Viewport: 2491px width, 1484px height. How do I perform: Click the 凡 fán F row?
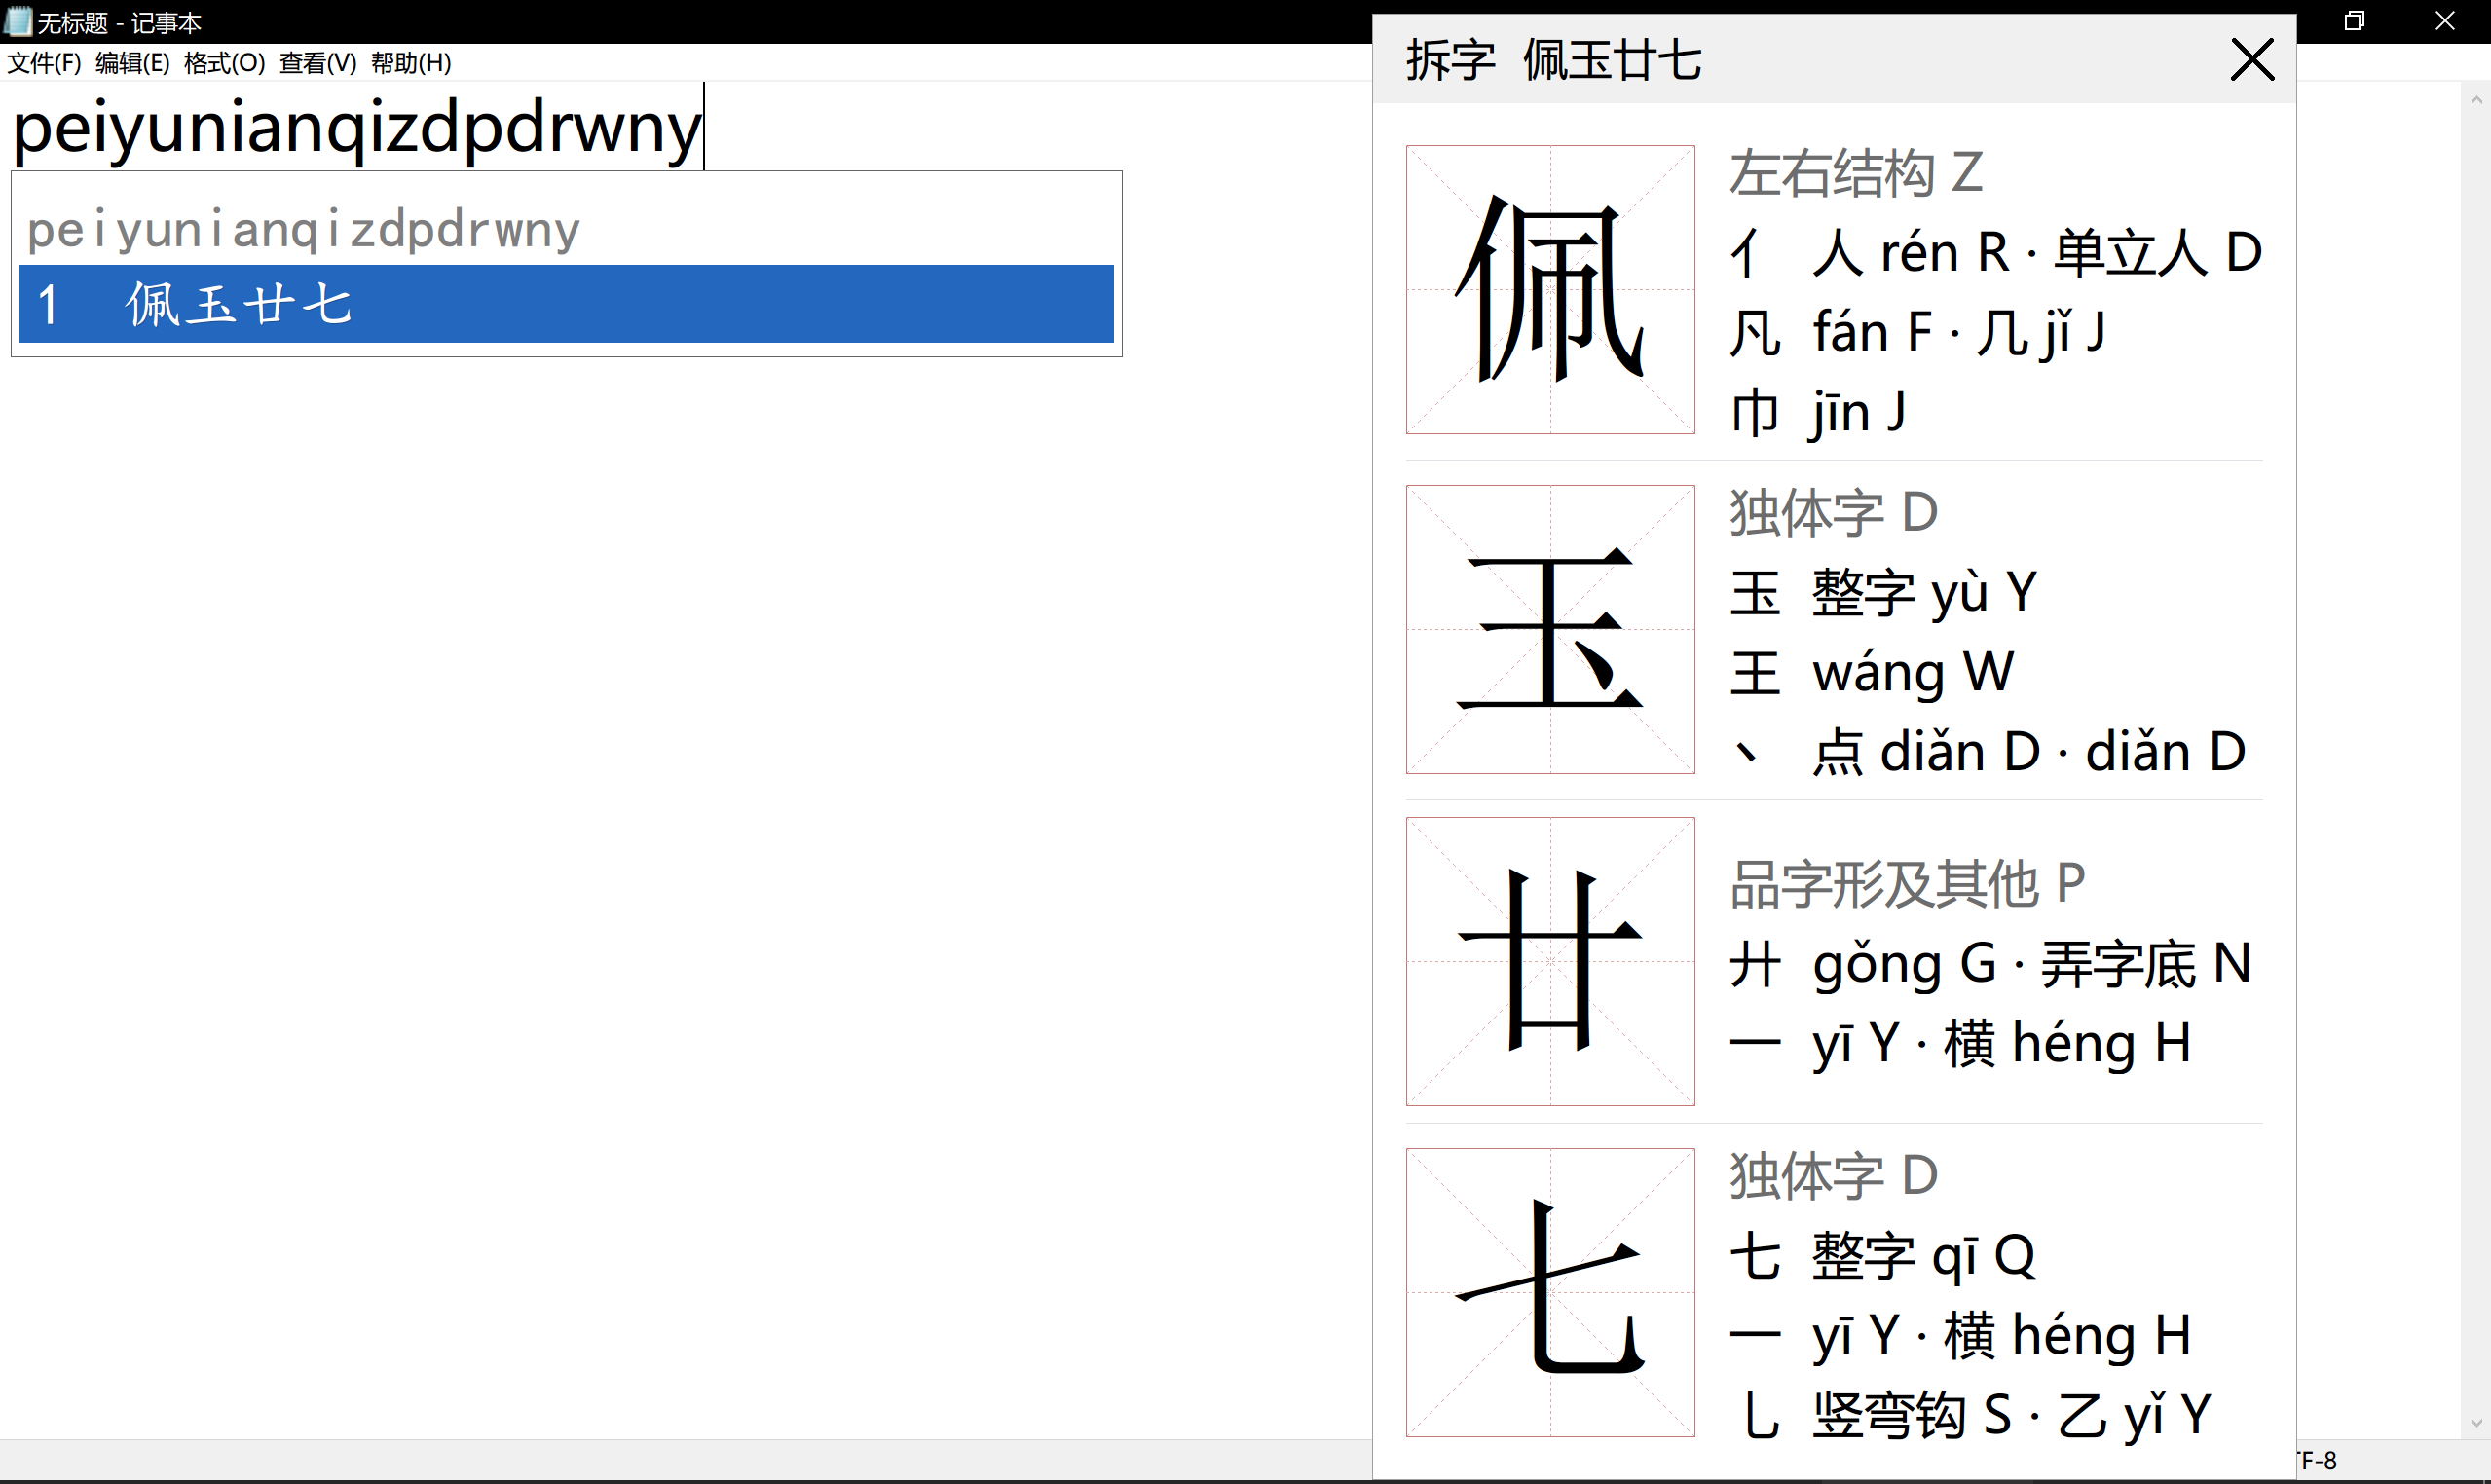1917,332
